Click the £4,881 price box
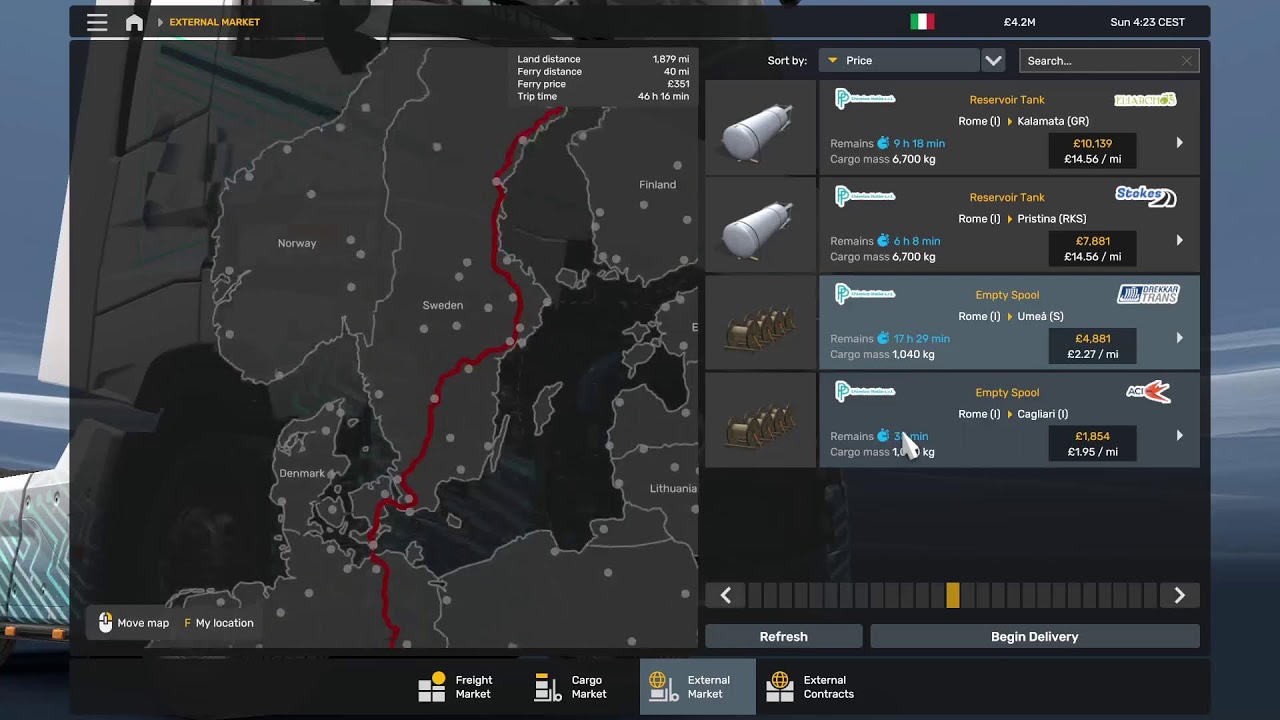The width and height of the screenshot is (1280, 720). click(1092, 346)
